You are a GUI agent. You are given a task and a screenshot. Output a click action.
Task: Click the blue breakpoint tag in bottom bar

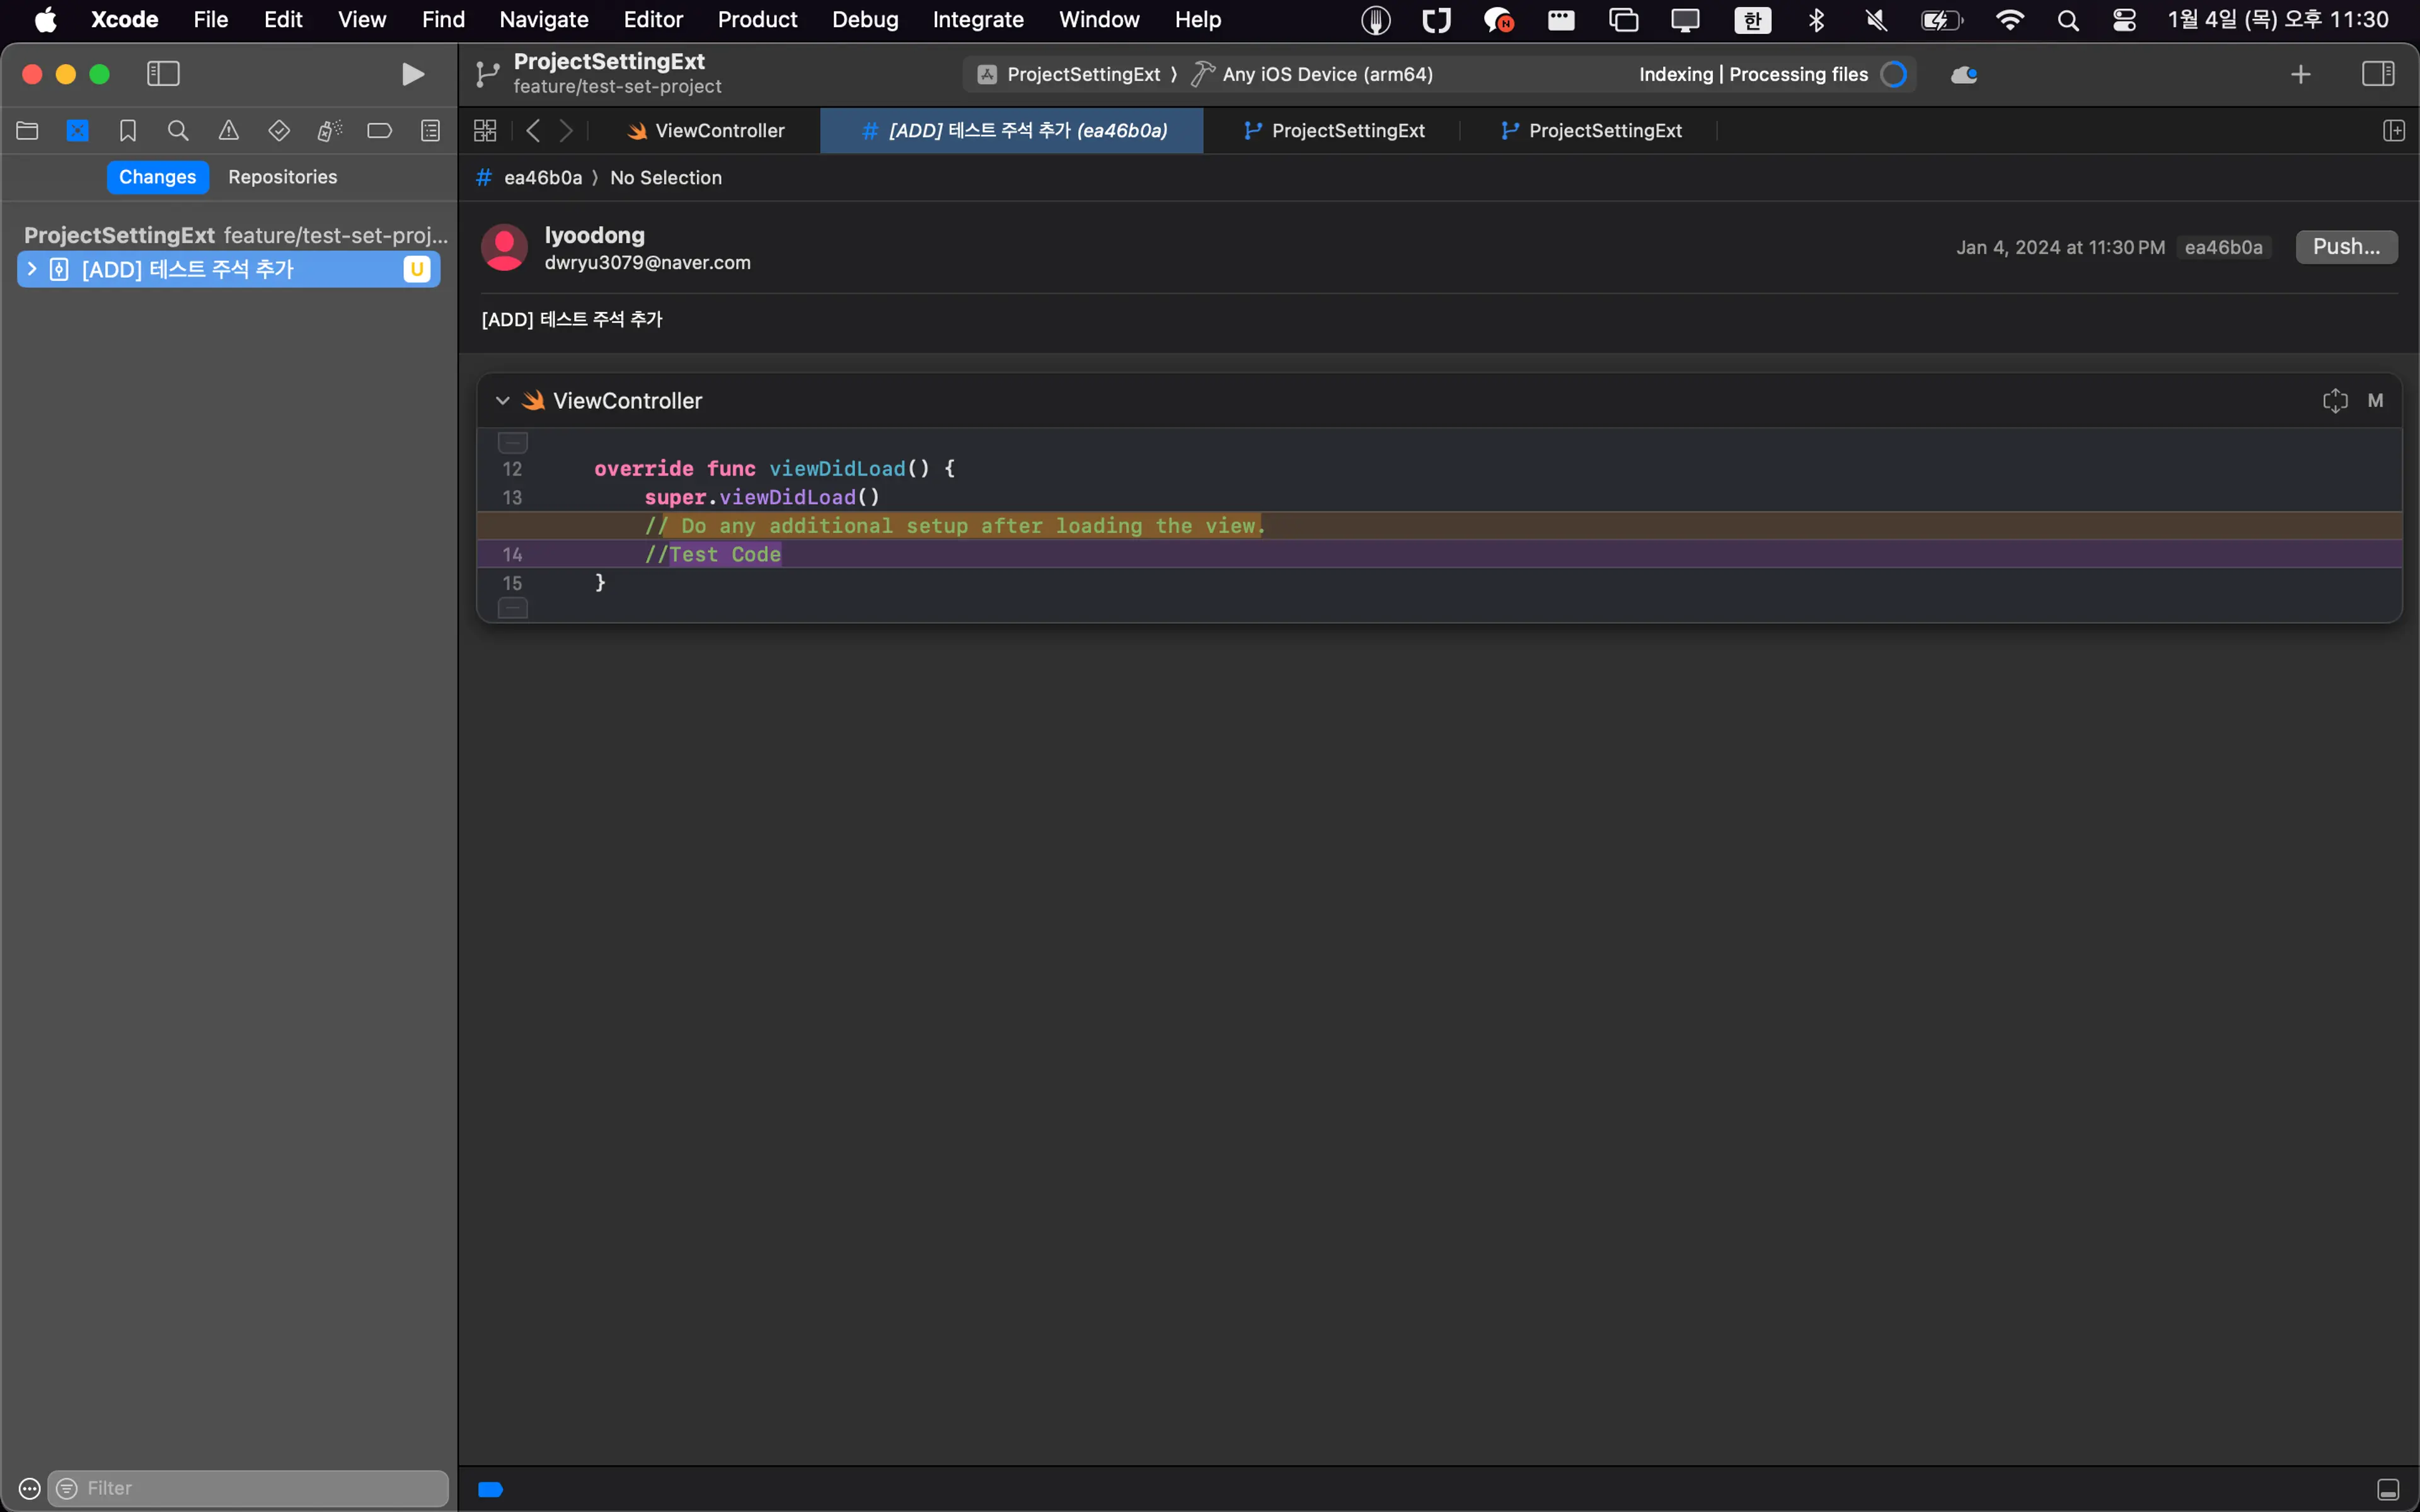pos(491,1489)
